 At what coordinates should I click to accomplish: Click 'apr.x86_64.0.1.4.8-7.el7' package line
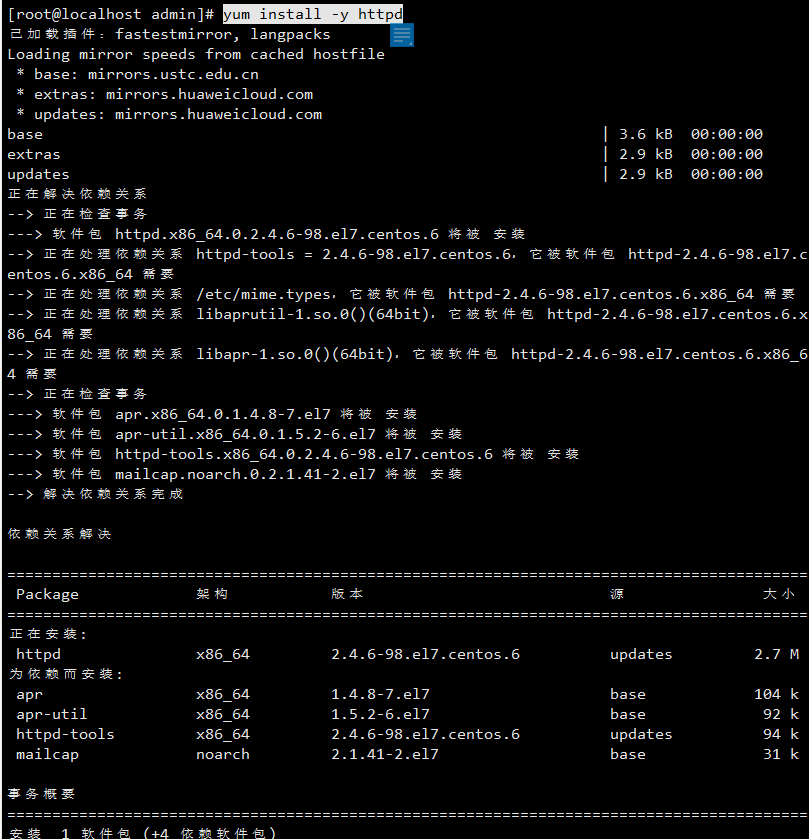coord(223,414)
